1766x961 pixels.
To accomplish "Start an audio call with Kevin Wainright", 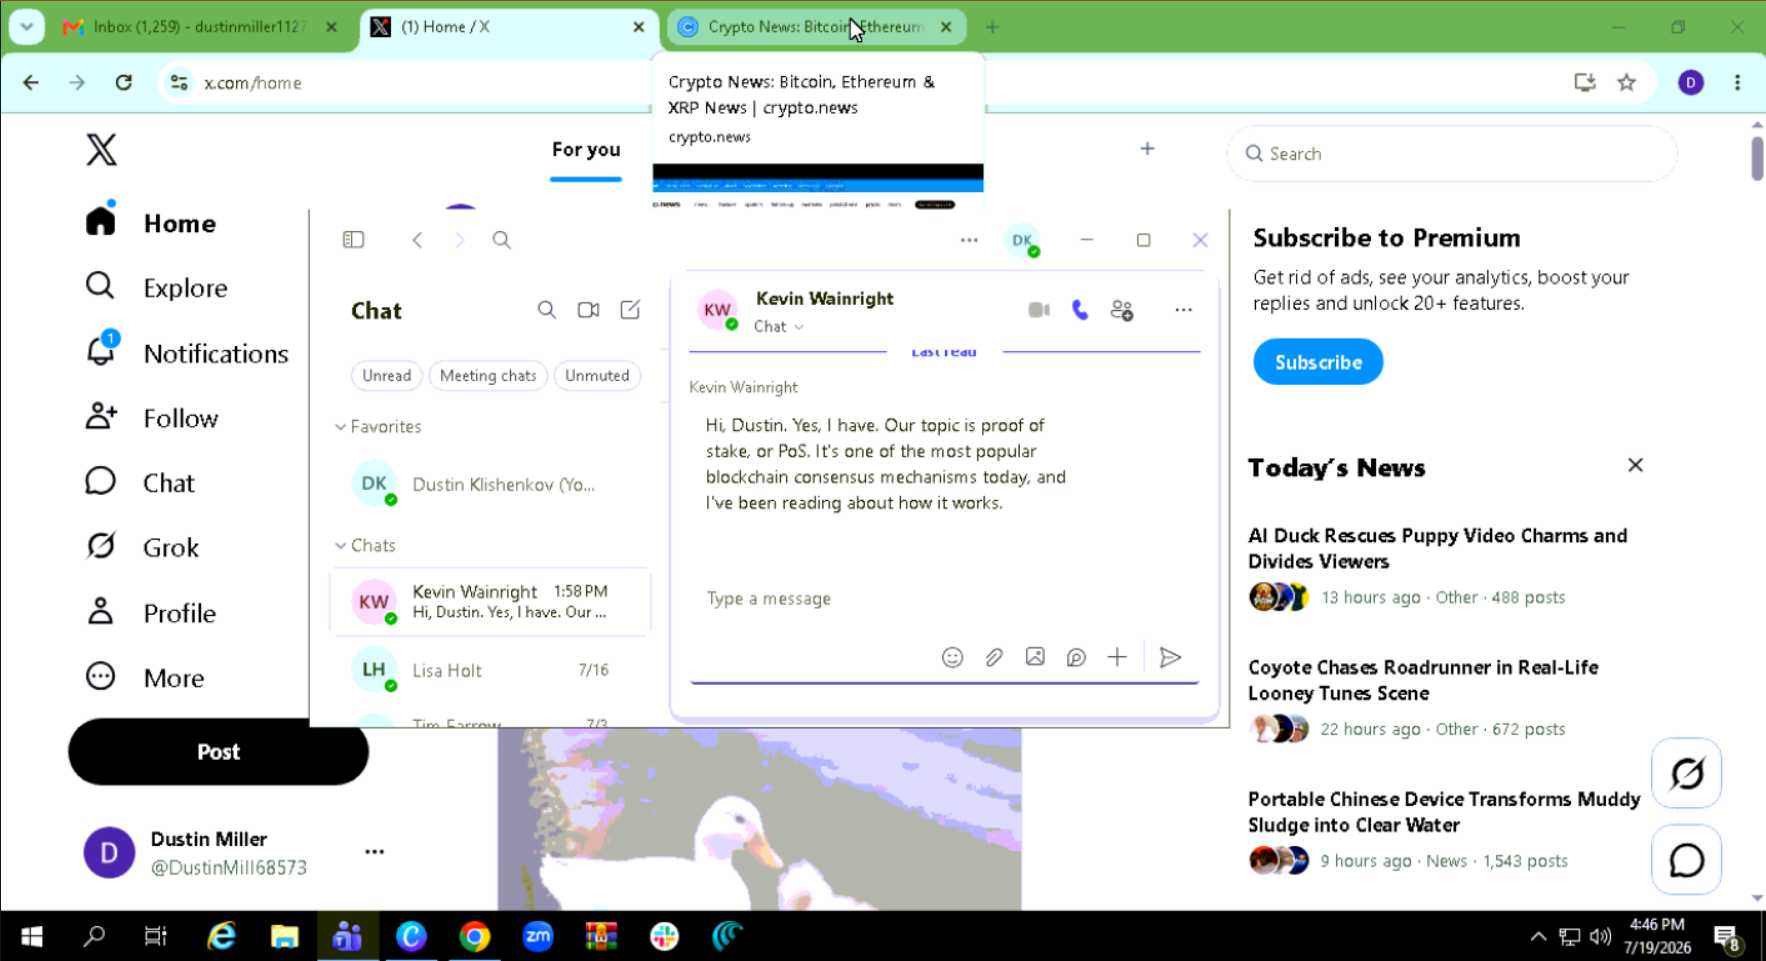I will (x=1080, y=310).
